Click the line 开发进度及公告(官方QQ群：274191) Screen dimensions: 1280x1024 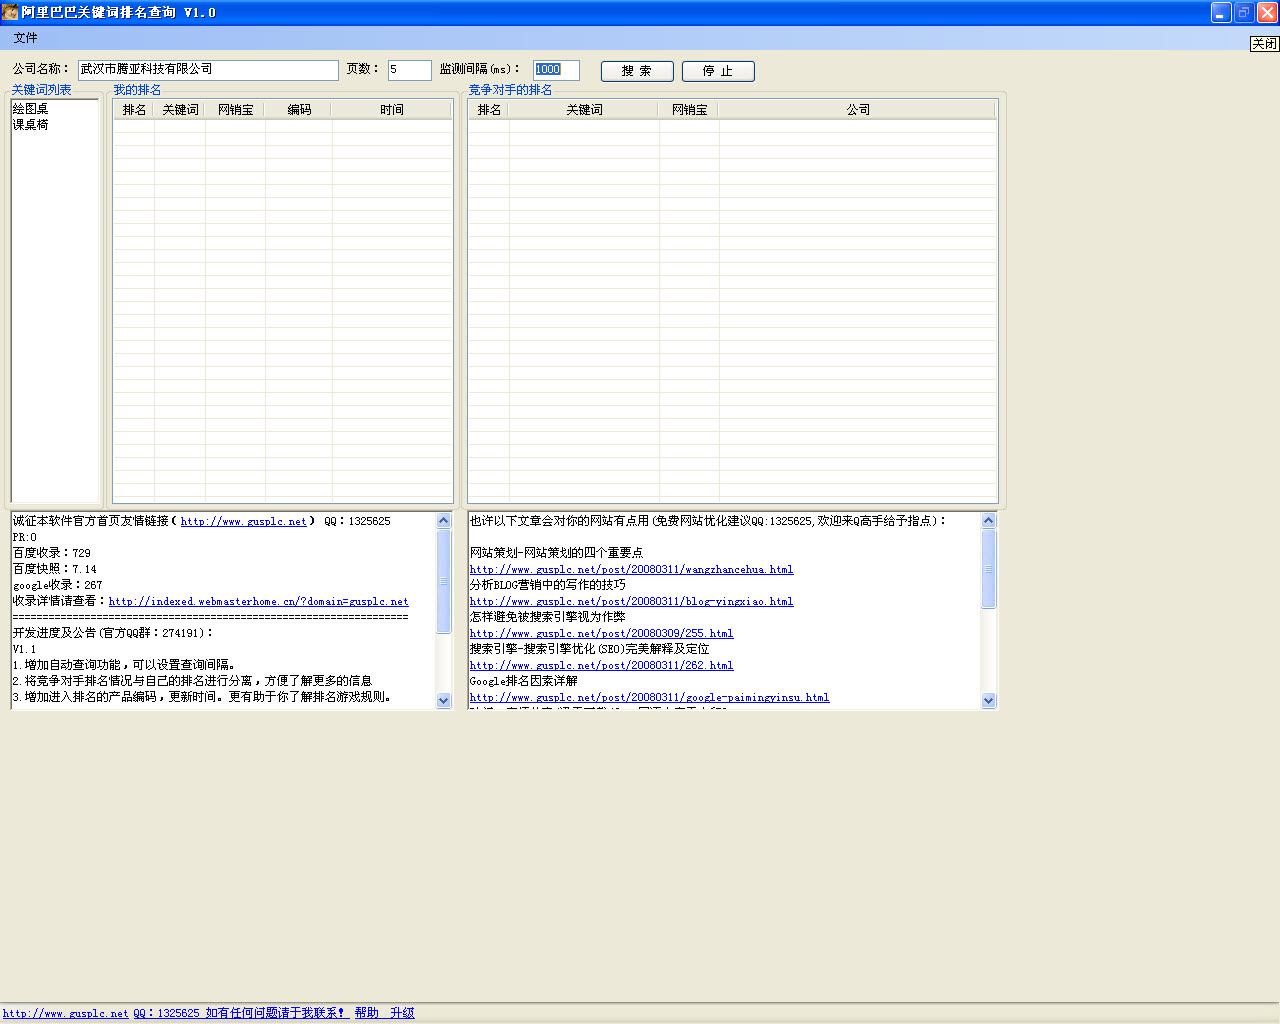click(x=113, y=633)
